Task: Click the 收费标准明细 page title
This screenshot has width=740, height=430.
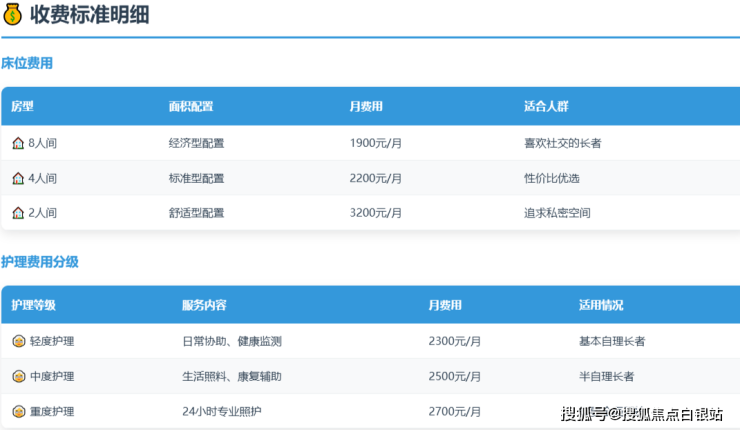Action: pos(90,16)
